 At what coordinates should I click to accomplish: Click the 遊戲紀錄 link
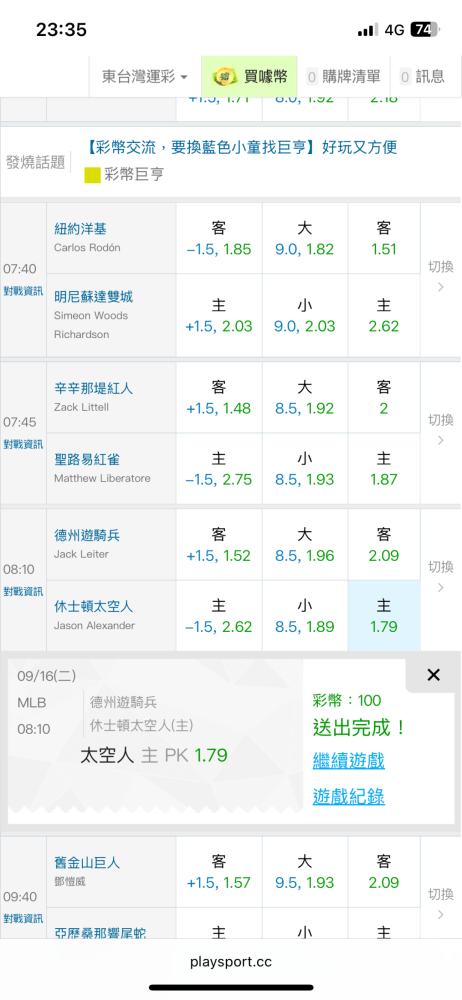coord(348,796)
